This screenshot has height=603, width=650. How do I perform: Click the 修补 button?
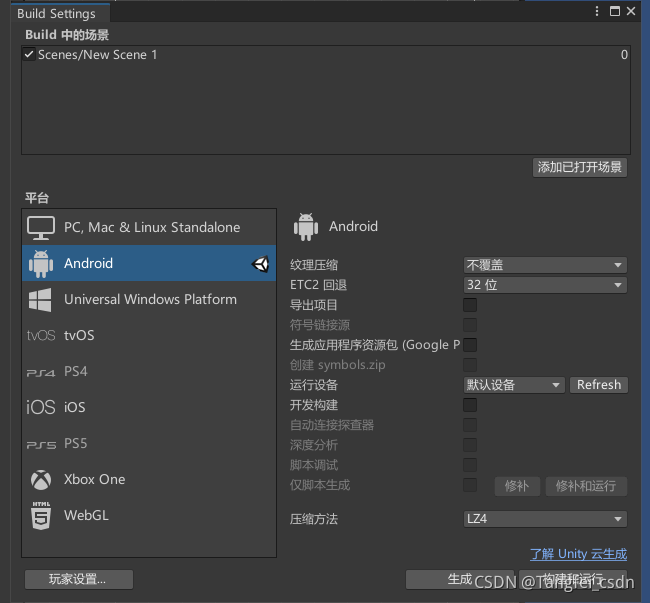tap(517, 486)
